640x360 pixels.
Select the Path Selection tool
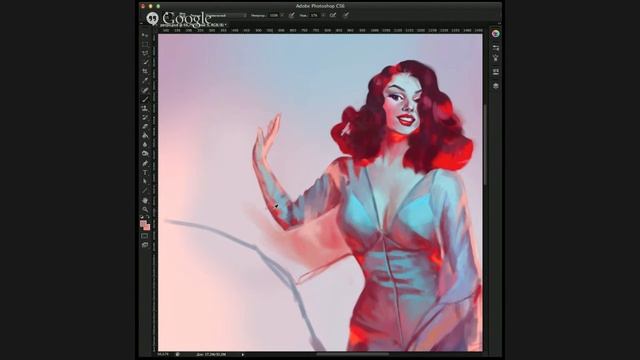145,181
